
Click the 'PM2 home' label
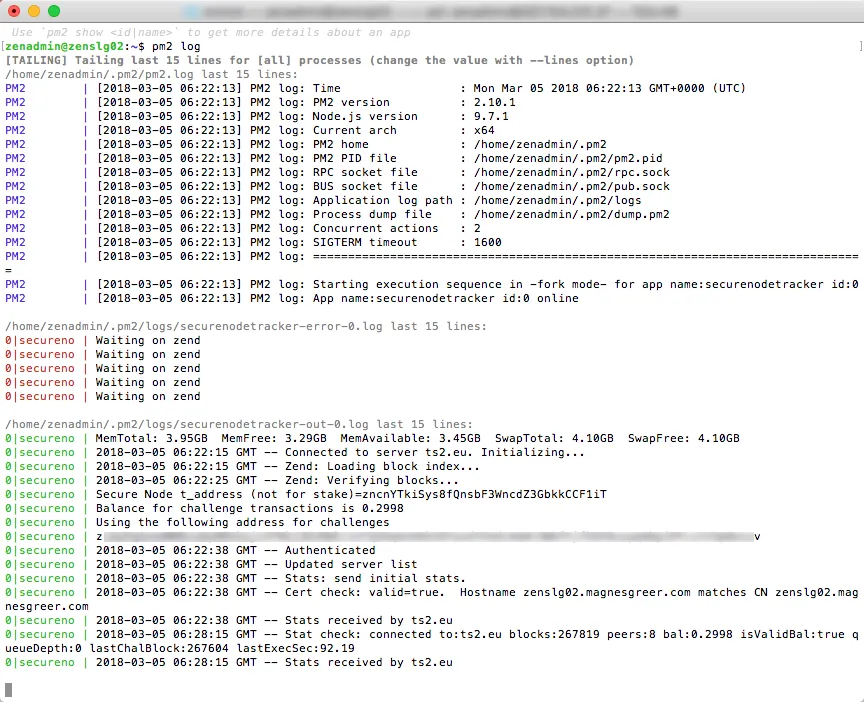(341, 144)
